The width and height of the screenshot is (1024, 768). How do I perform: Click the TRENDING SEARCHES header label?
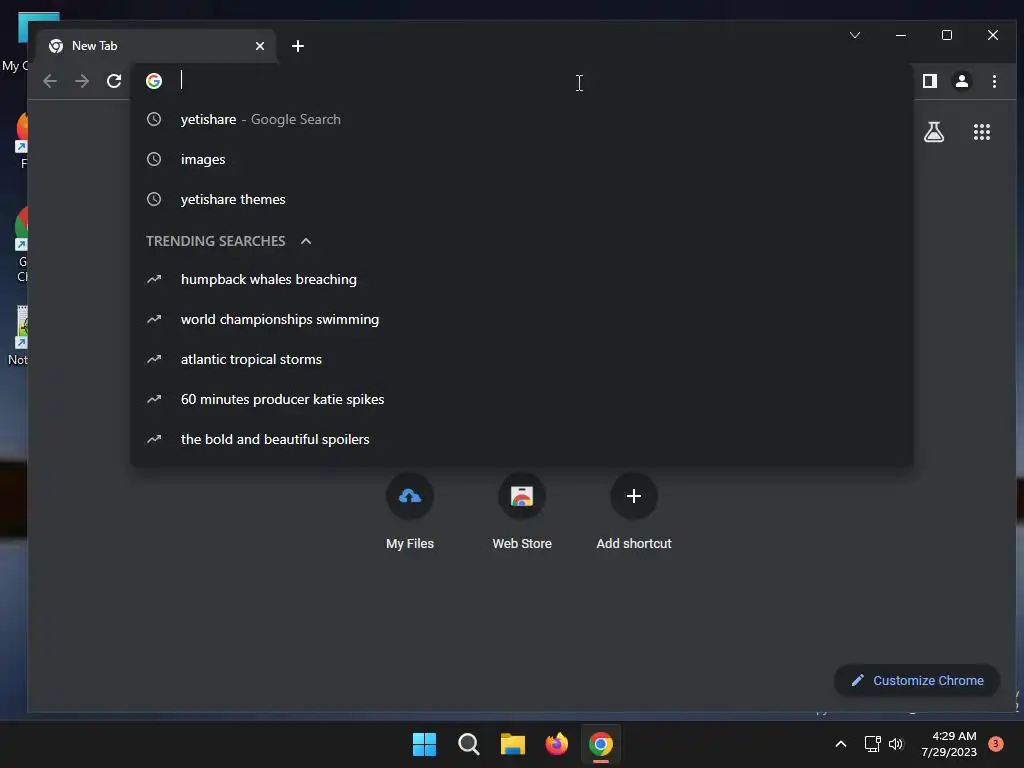point(216,241)
